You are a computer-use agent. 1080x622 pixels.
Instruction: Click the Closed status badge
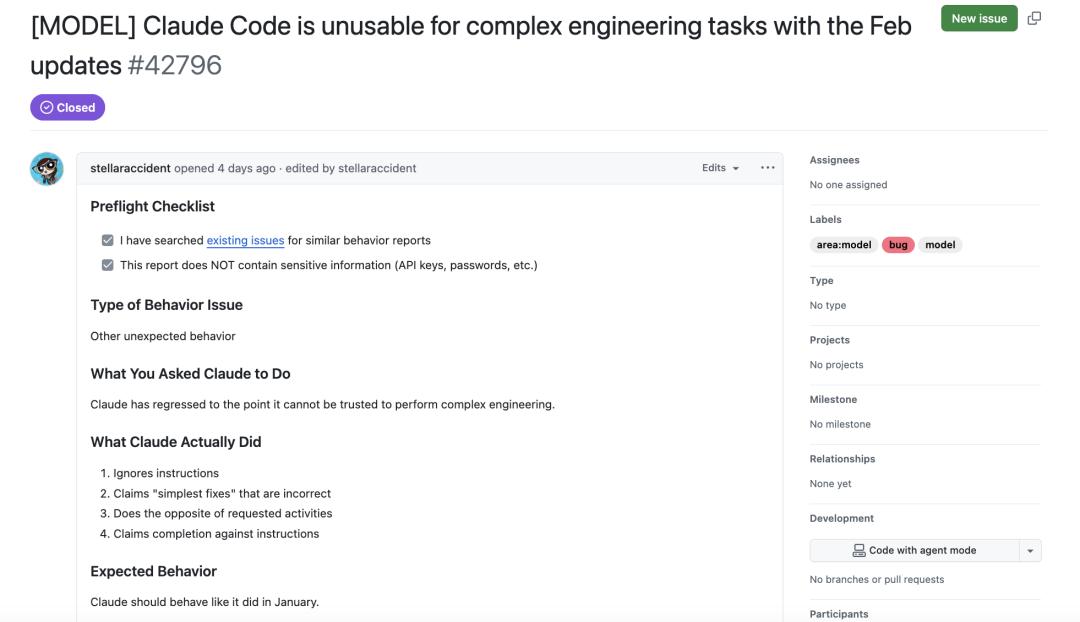(x=67, y=107)
